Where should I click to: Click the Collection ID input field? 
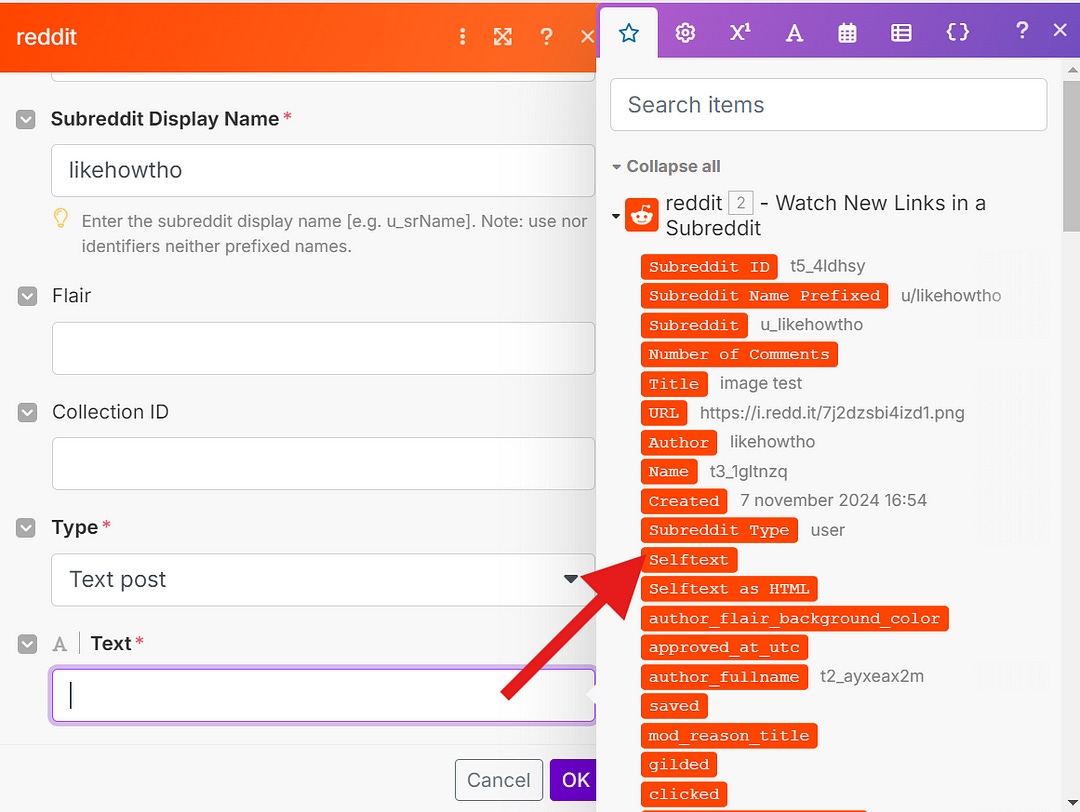click(x=323, y=464)
